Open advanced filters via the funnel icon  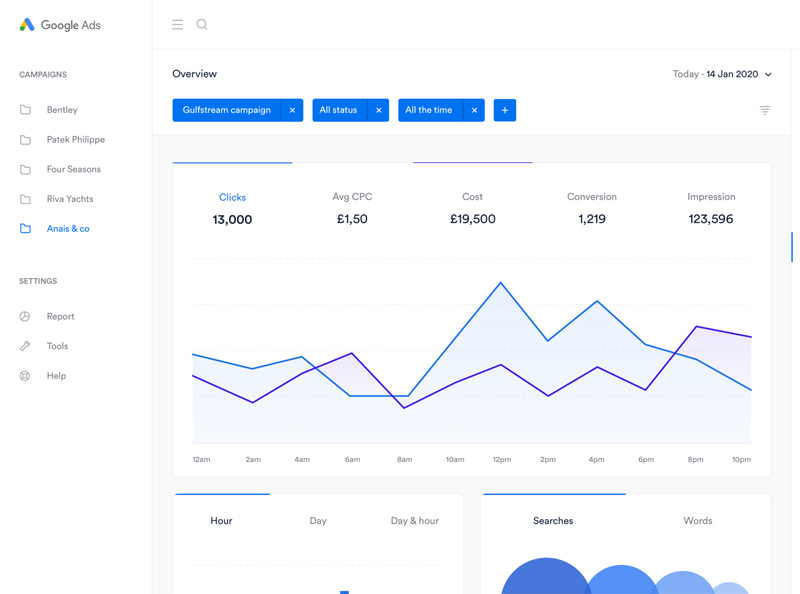[765, 110]
